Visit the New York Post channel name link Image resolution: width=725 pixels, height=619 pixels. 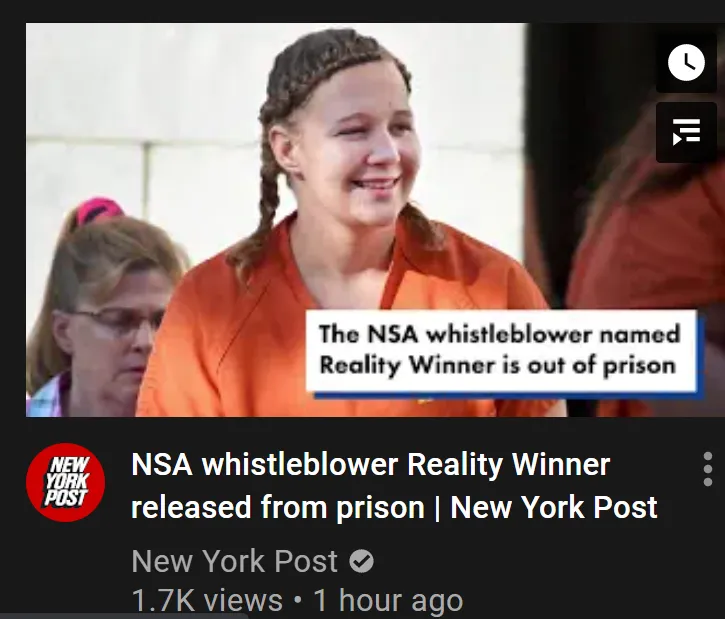pyautogui.click(x=234, y=561)
